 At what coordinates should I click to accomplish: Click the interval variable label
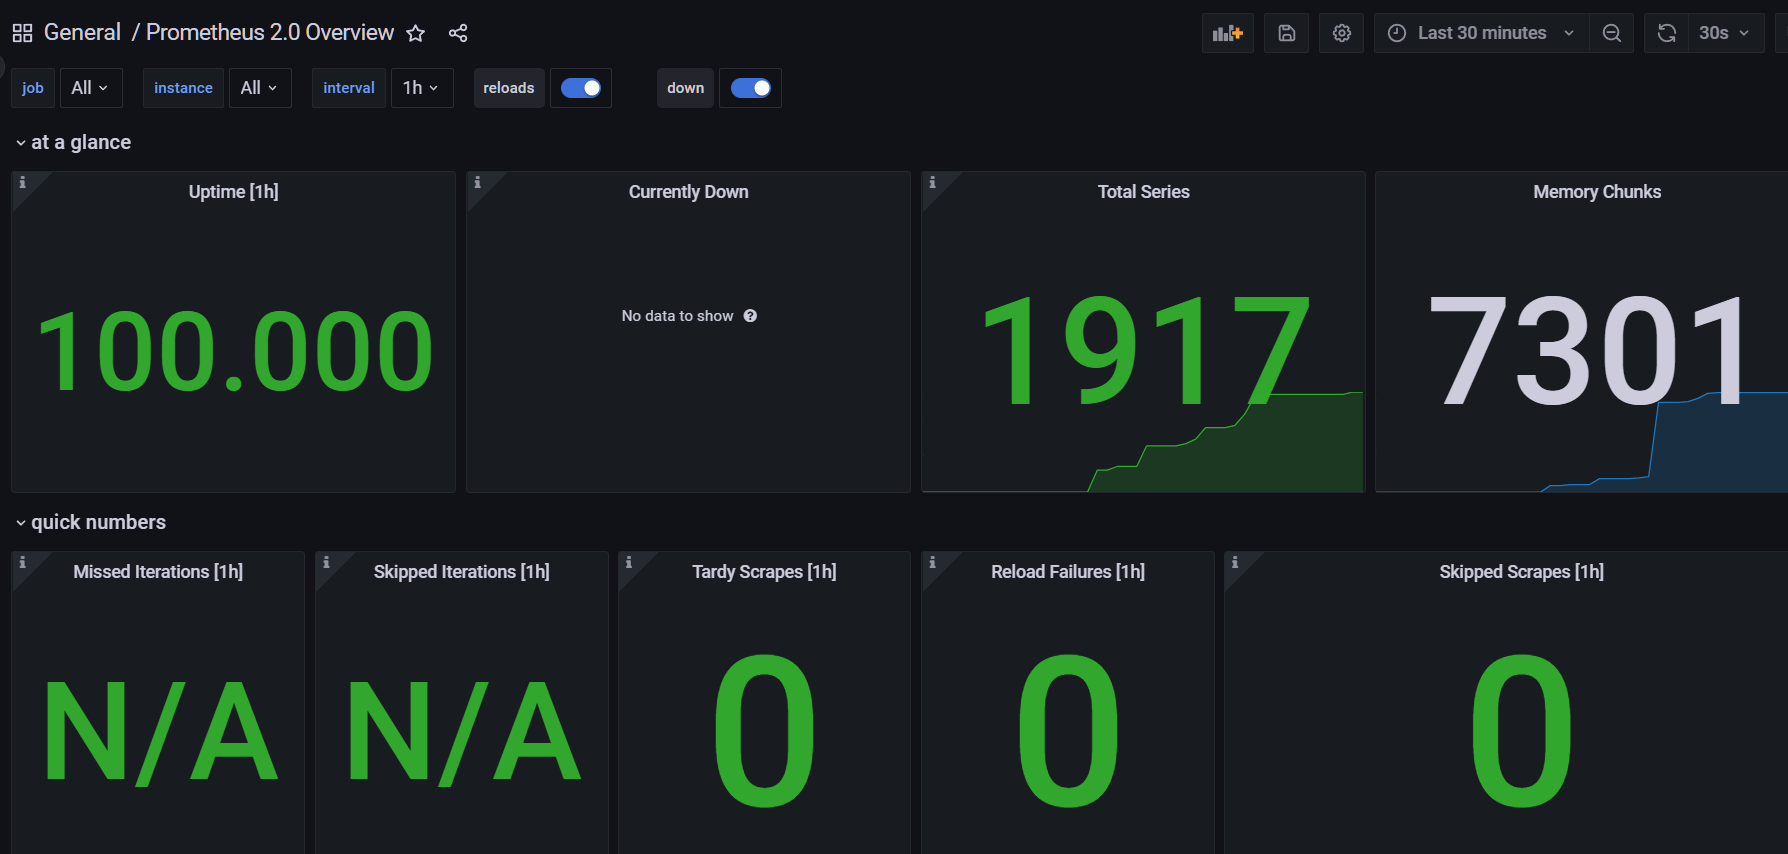pos(349,88)
